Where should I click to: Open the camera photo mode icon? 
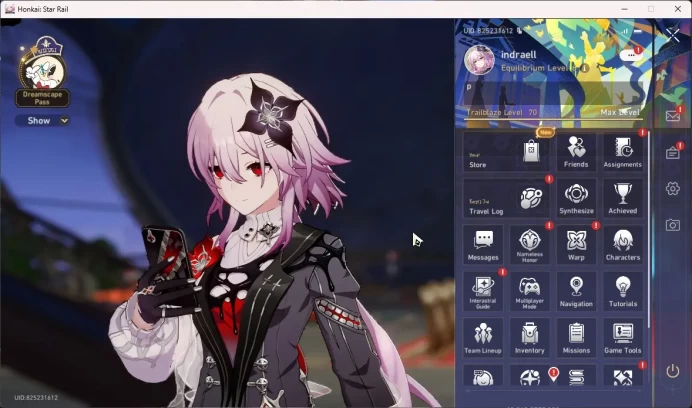click(x=673, y=225)
